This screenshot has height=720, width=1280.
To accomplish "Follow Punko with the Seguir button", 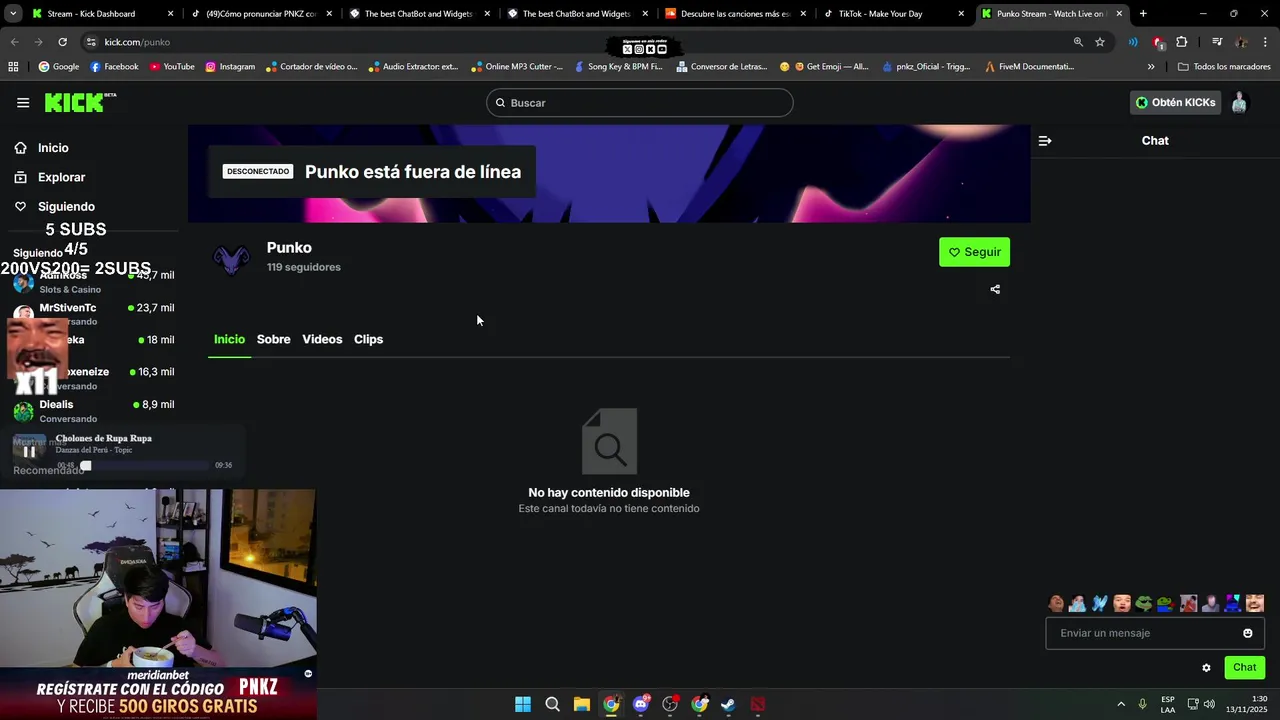I will coord(974,252).
